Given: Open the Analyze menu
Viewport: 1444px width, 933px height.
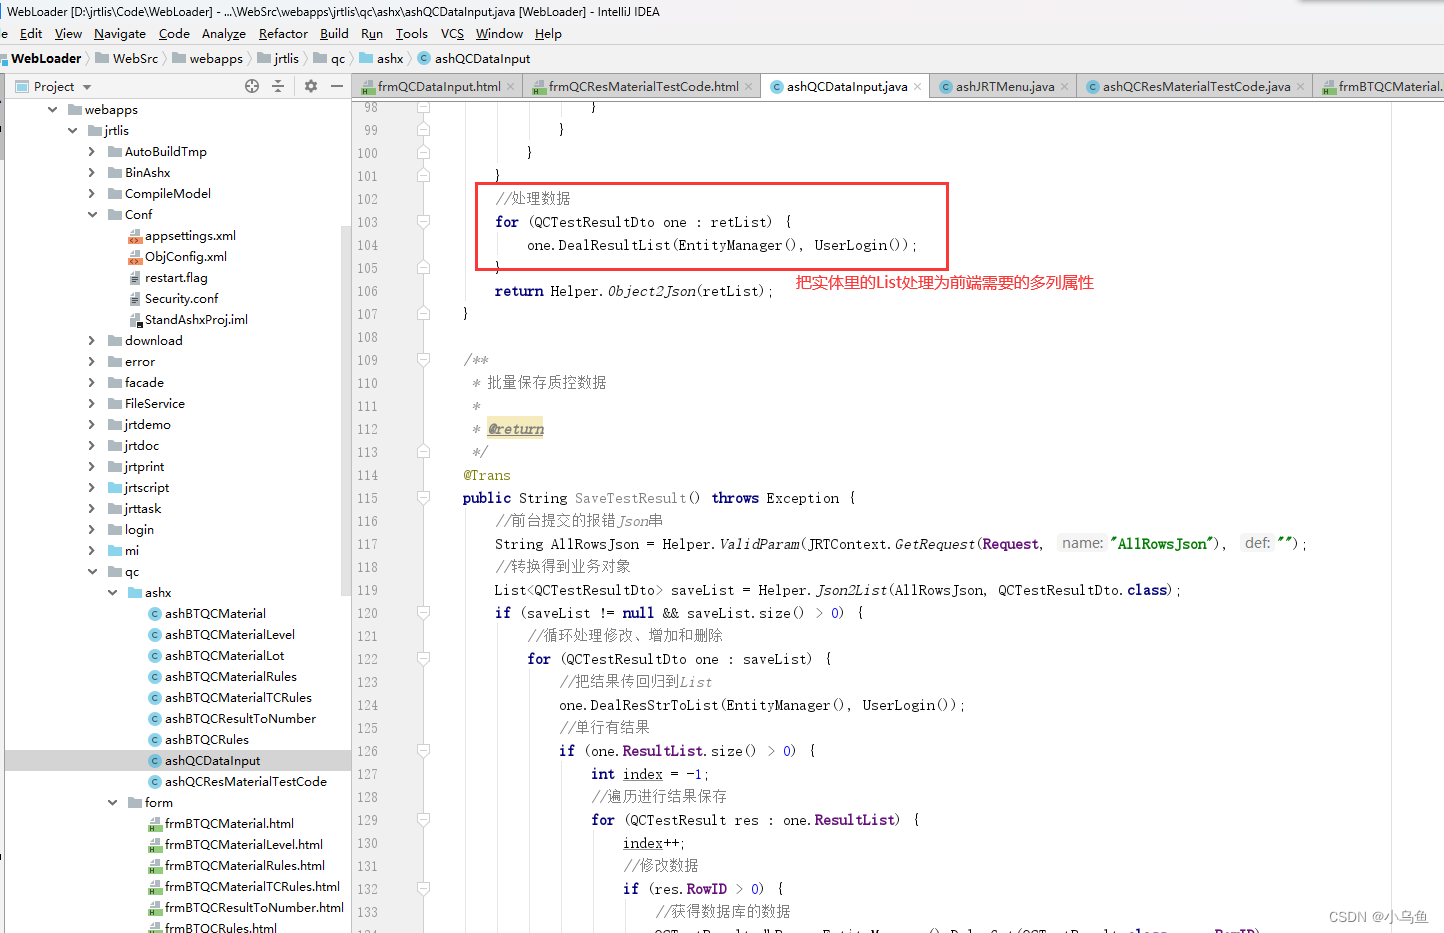Looking at the screenshot, I should click(x=224, y=33).
